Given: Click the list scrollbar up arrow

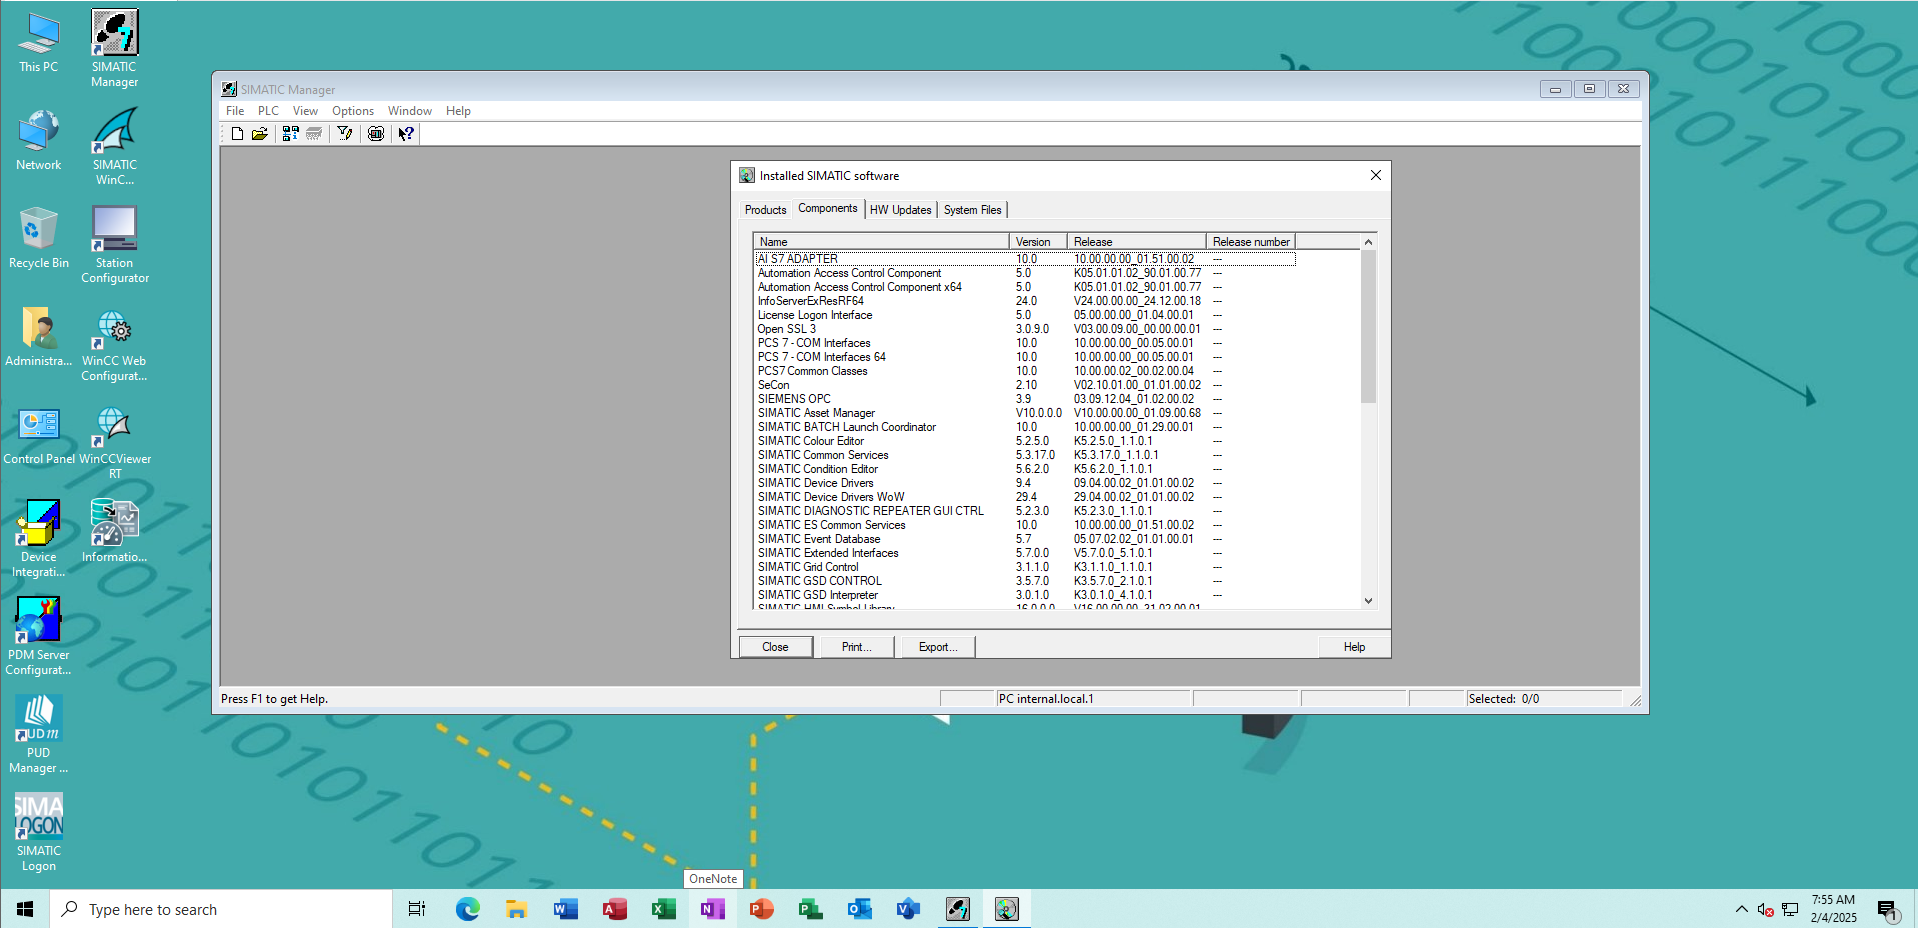Looking at the screenshot, I should pos(1368,242).
